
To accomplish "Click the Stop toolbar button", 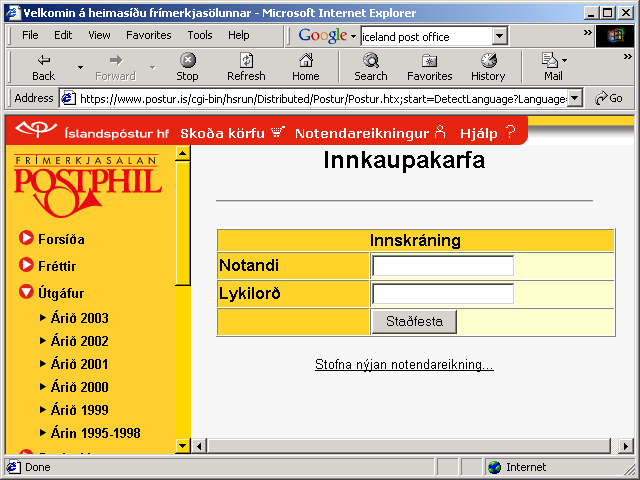I will coord(187,67).
